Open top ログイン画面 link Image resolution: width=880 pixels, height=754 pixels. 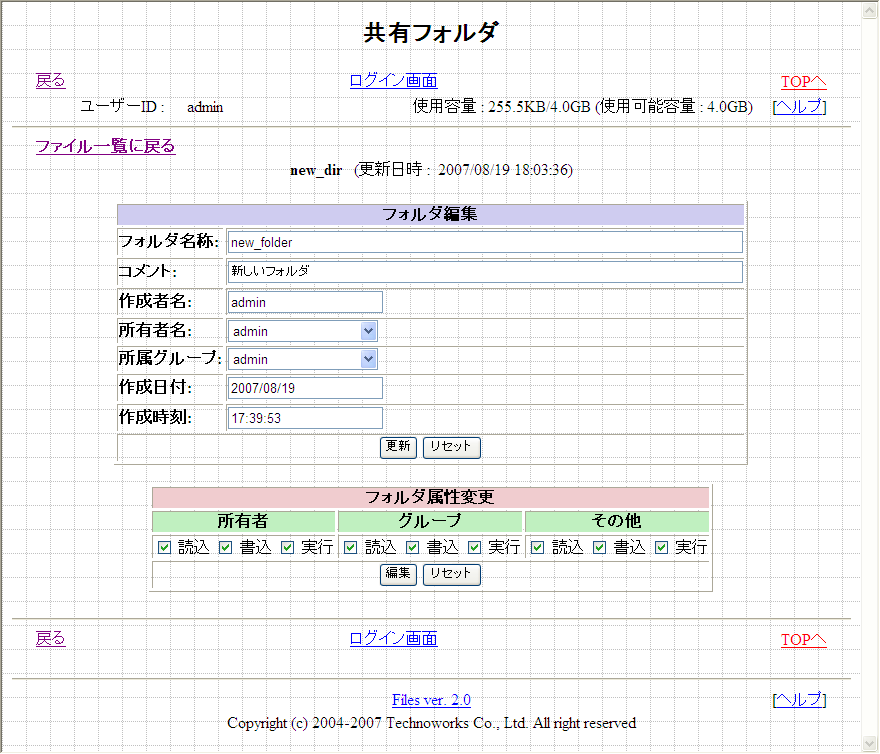click(x=393, y=81)
